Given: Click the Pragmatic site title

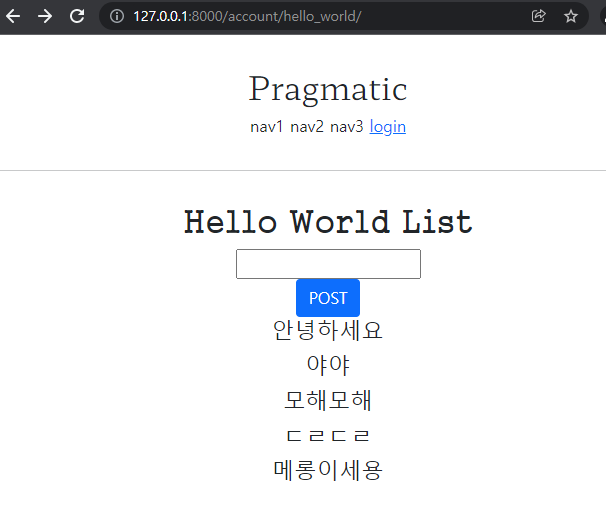Looking at the screenshot, I should (328, 90).
